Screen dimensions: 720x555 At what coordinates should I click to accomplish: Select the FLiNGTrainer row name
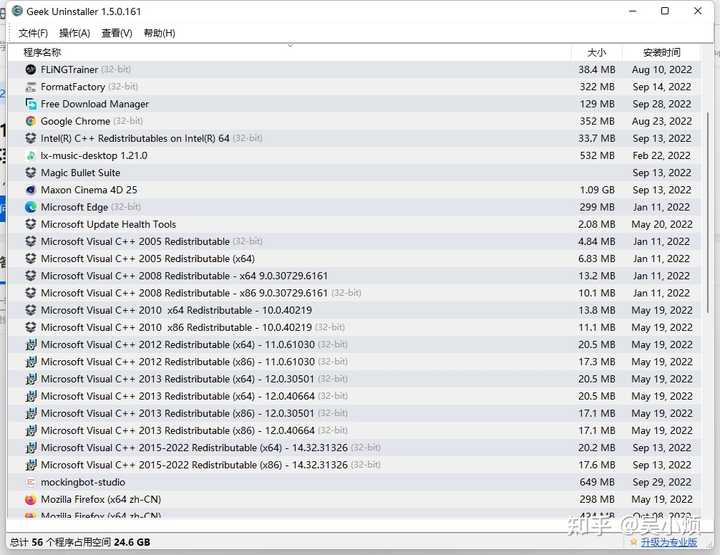pyautogui.click(x=69, y=70)
